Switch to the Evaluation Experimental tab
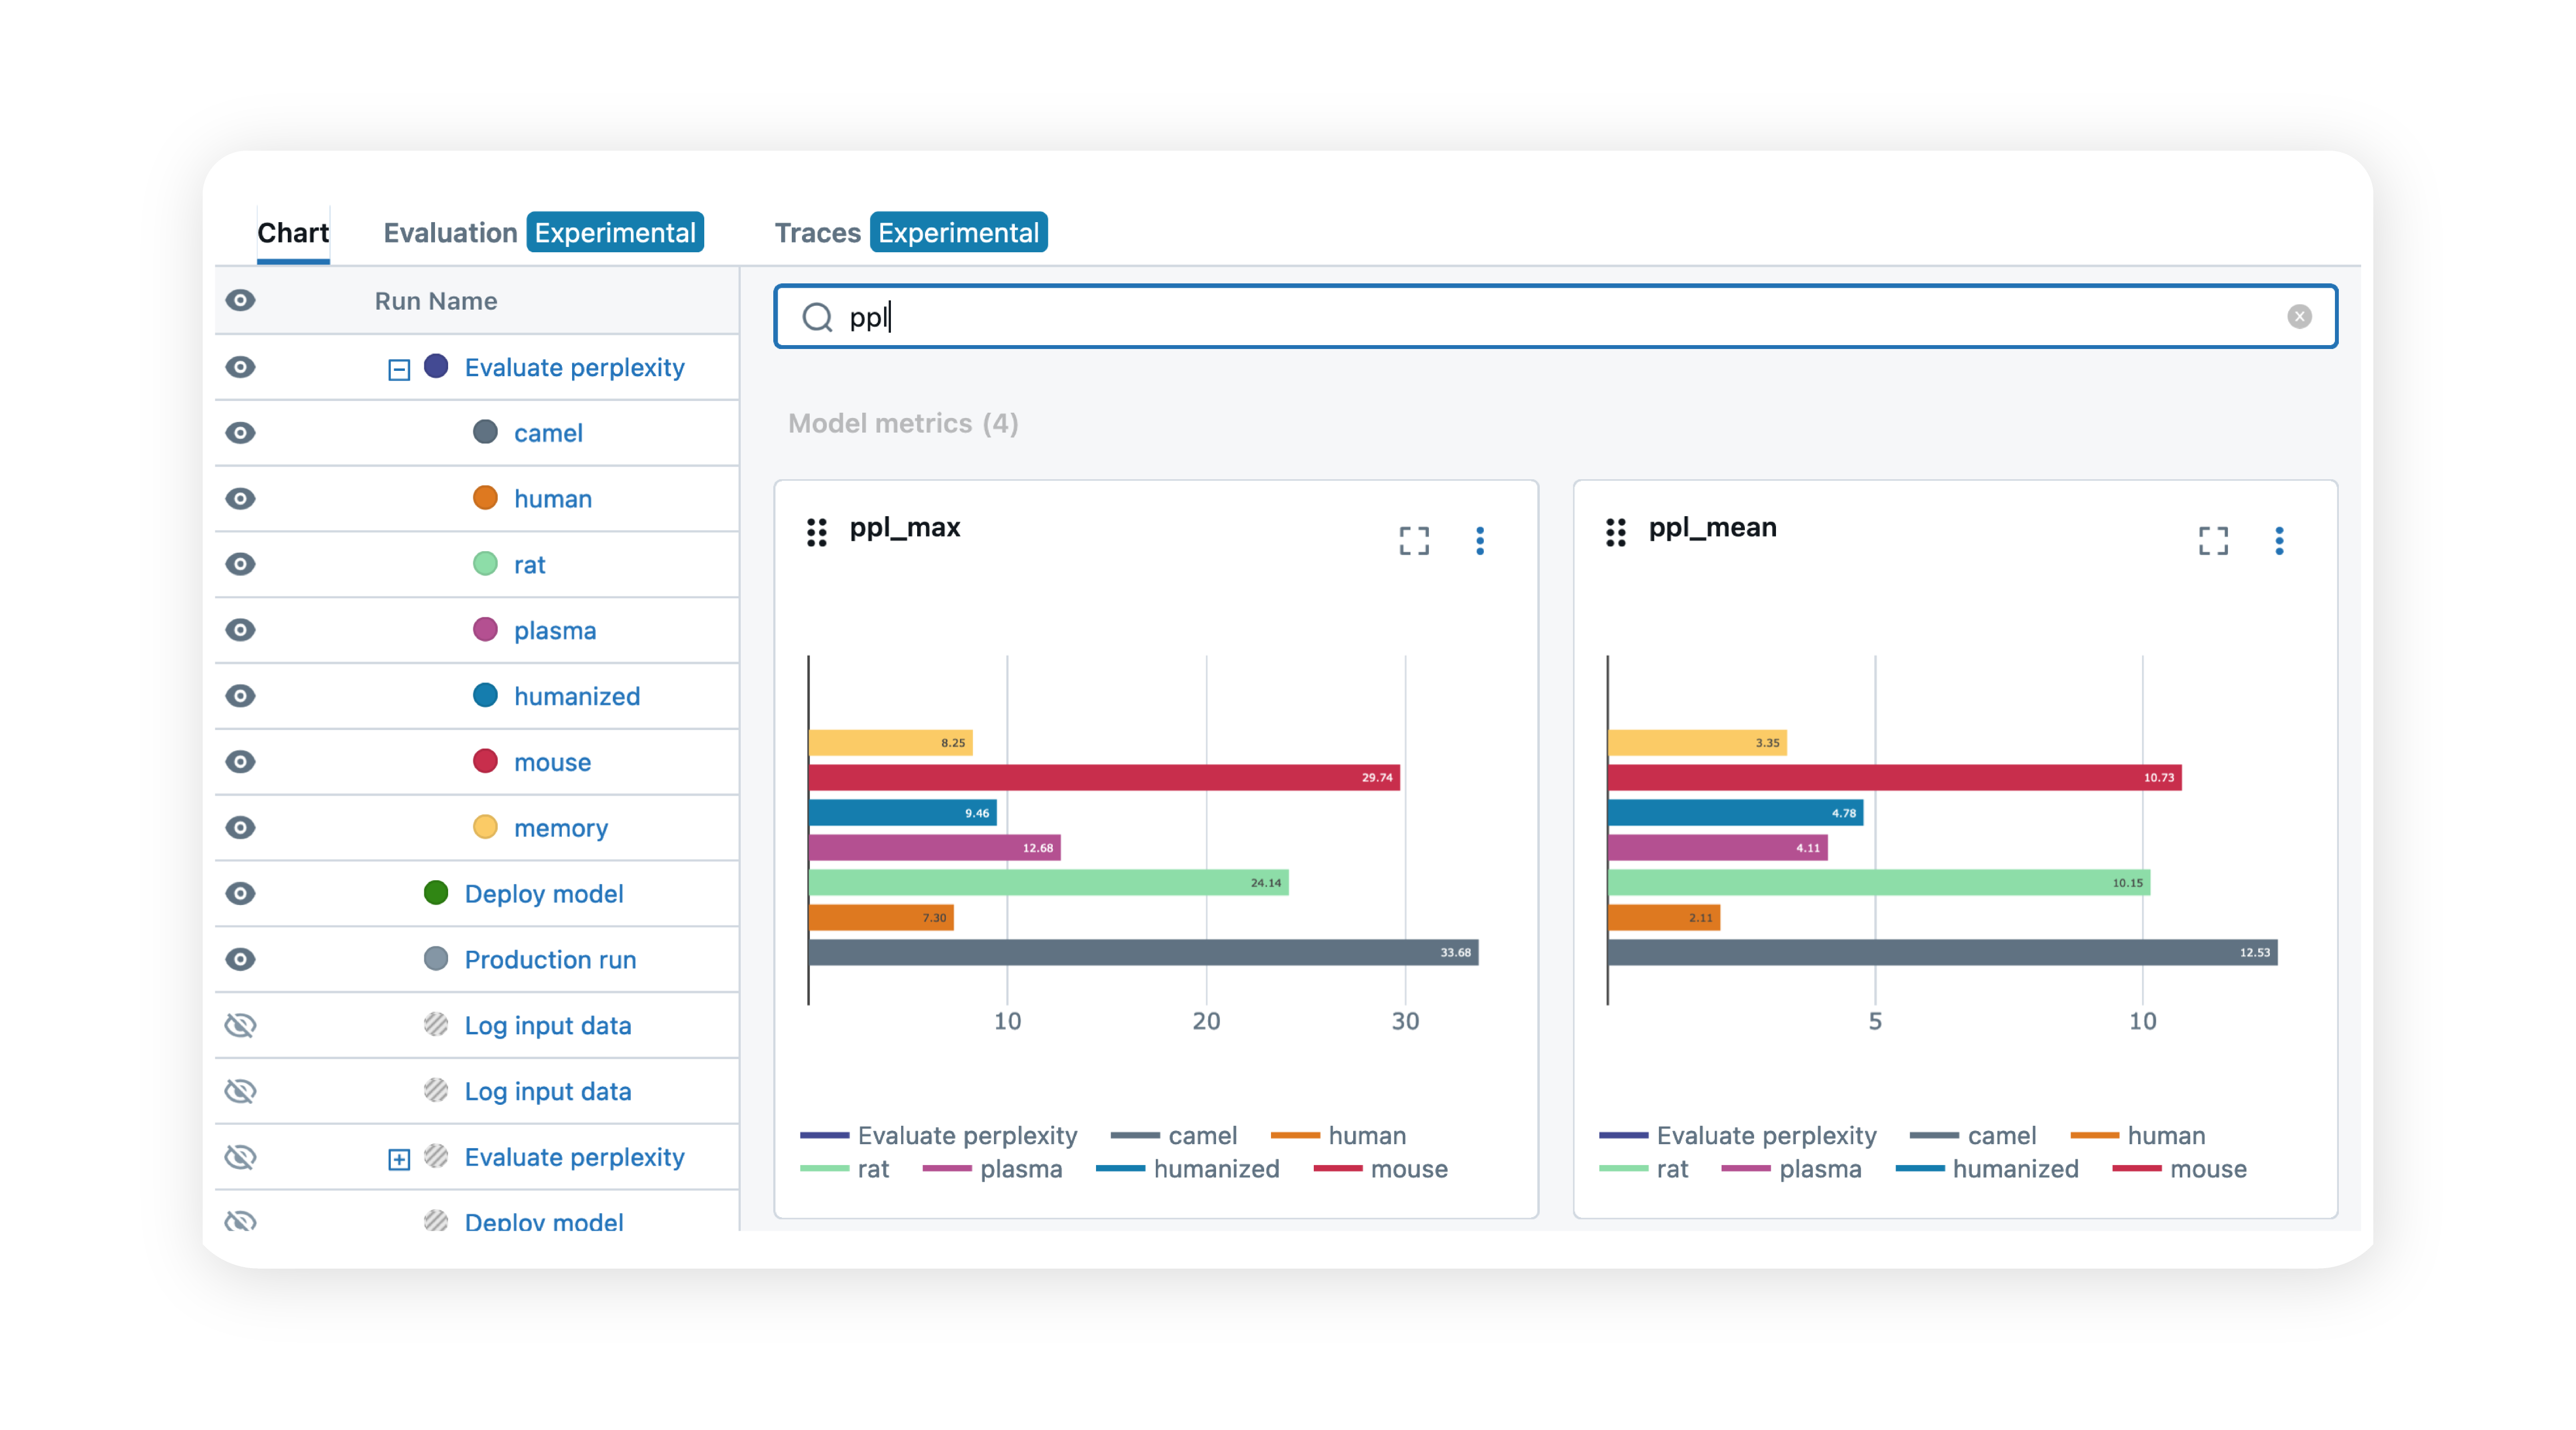Screen dimensions: 2576x1430 coord(543,233)
